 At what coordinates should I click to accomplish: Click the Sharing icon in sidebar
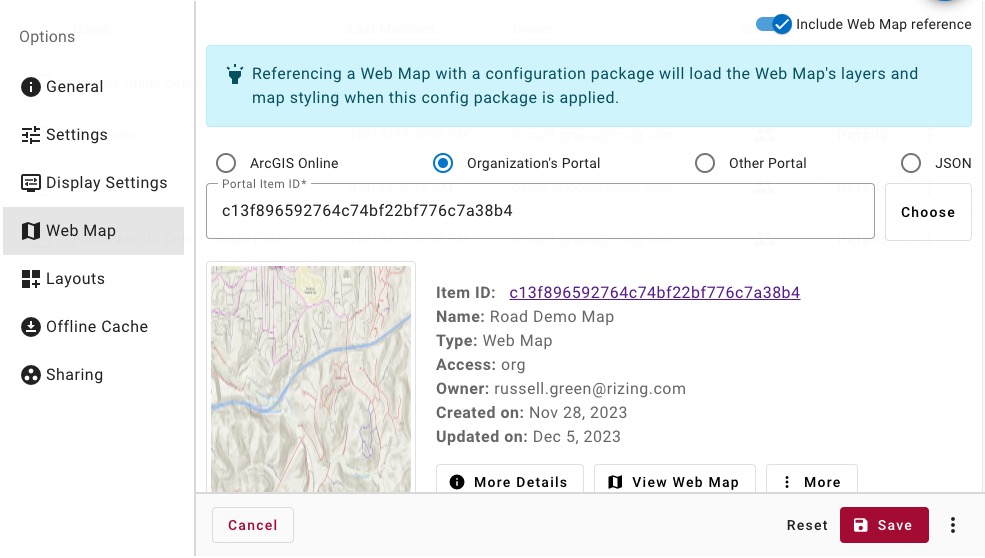coord(31,375)
